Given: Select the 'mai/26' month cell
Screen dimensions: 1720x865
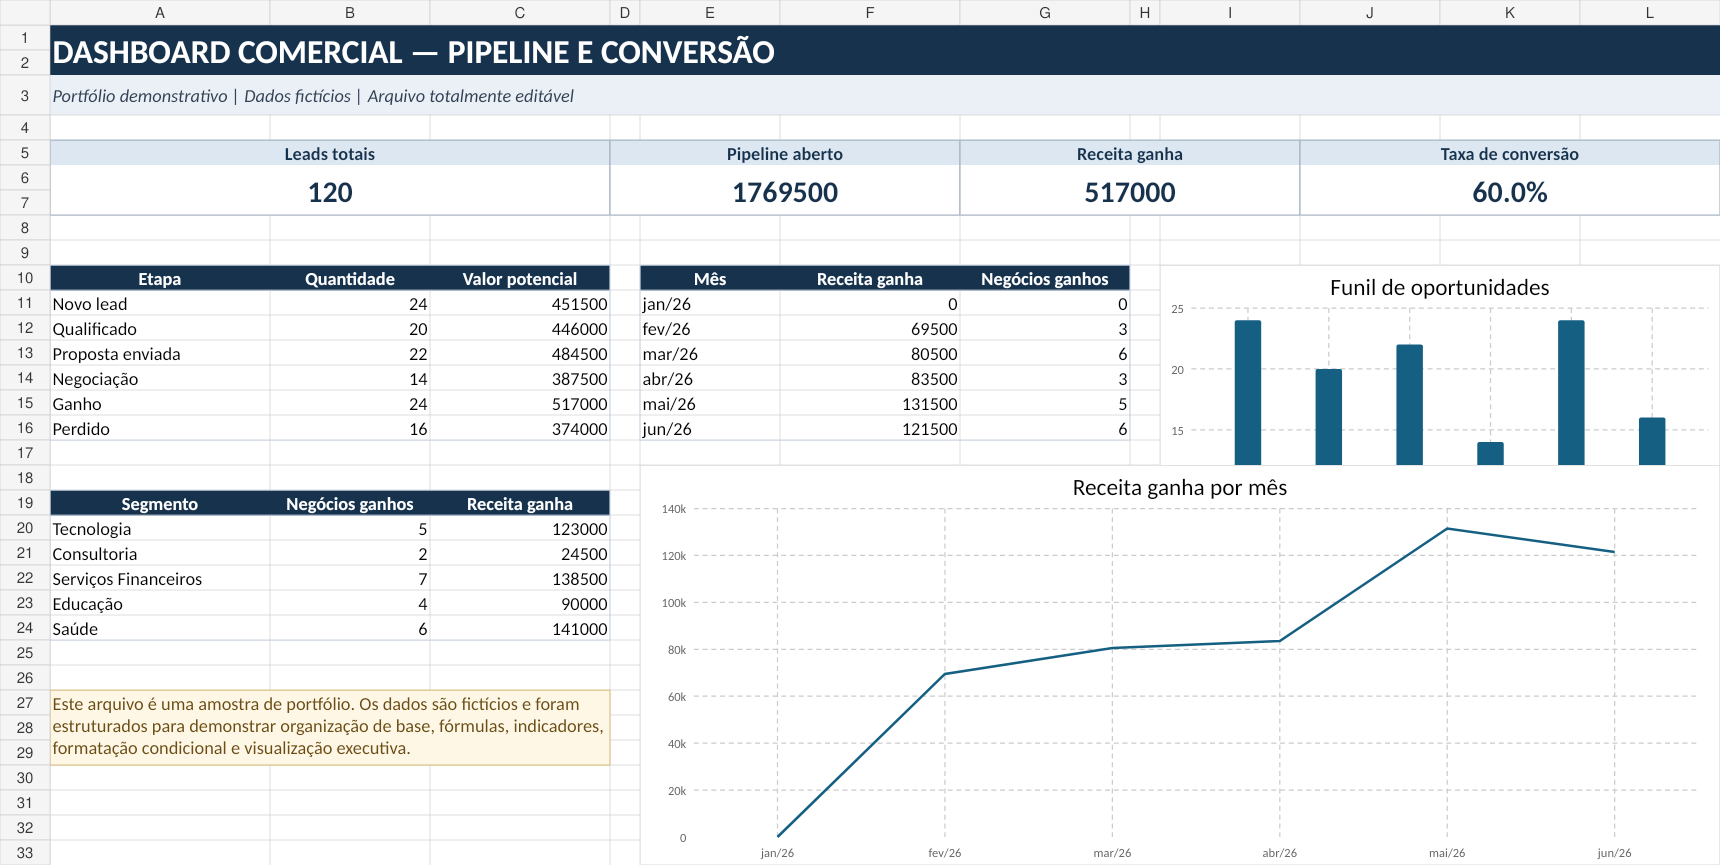Looking at the screenshot, I should pos(710,403).
